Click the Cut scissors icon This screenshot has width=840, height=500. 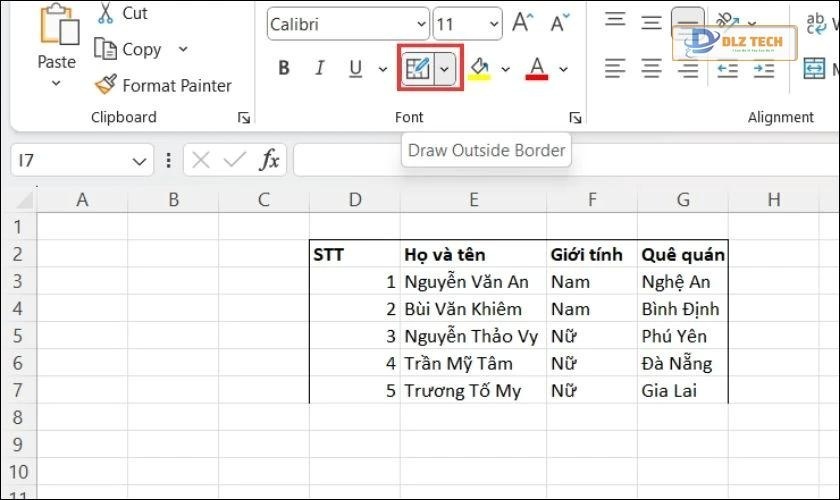[x=105, y=14]
